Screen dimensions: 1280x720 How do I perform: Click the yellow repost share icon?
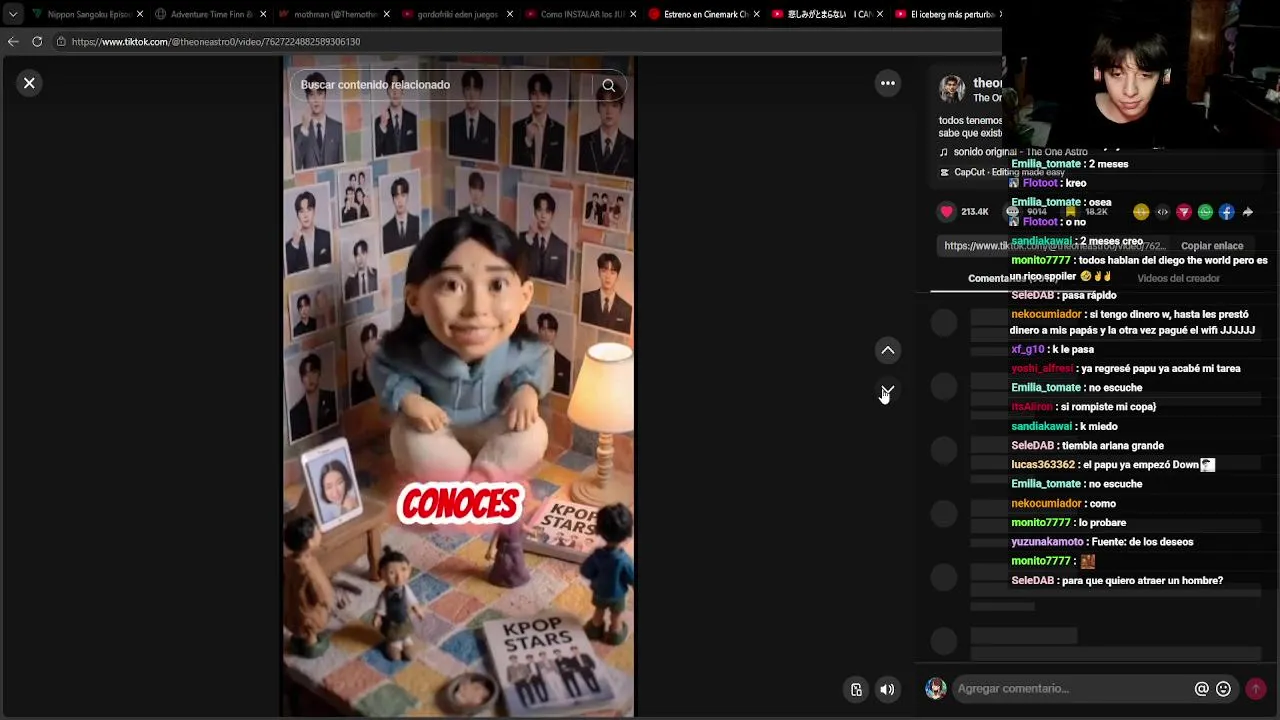click(1141, 212)
